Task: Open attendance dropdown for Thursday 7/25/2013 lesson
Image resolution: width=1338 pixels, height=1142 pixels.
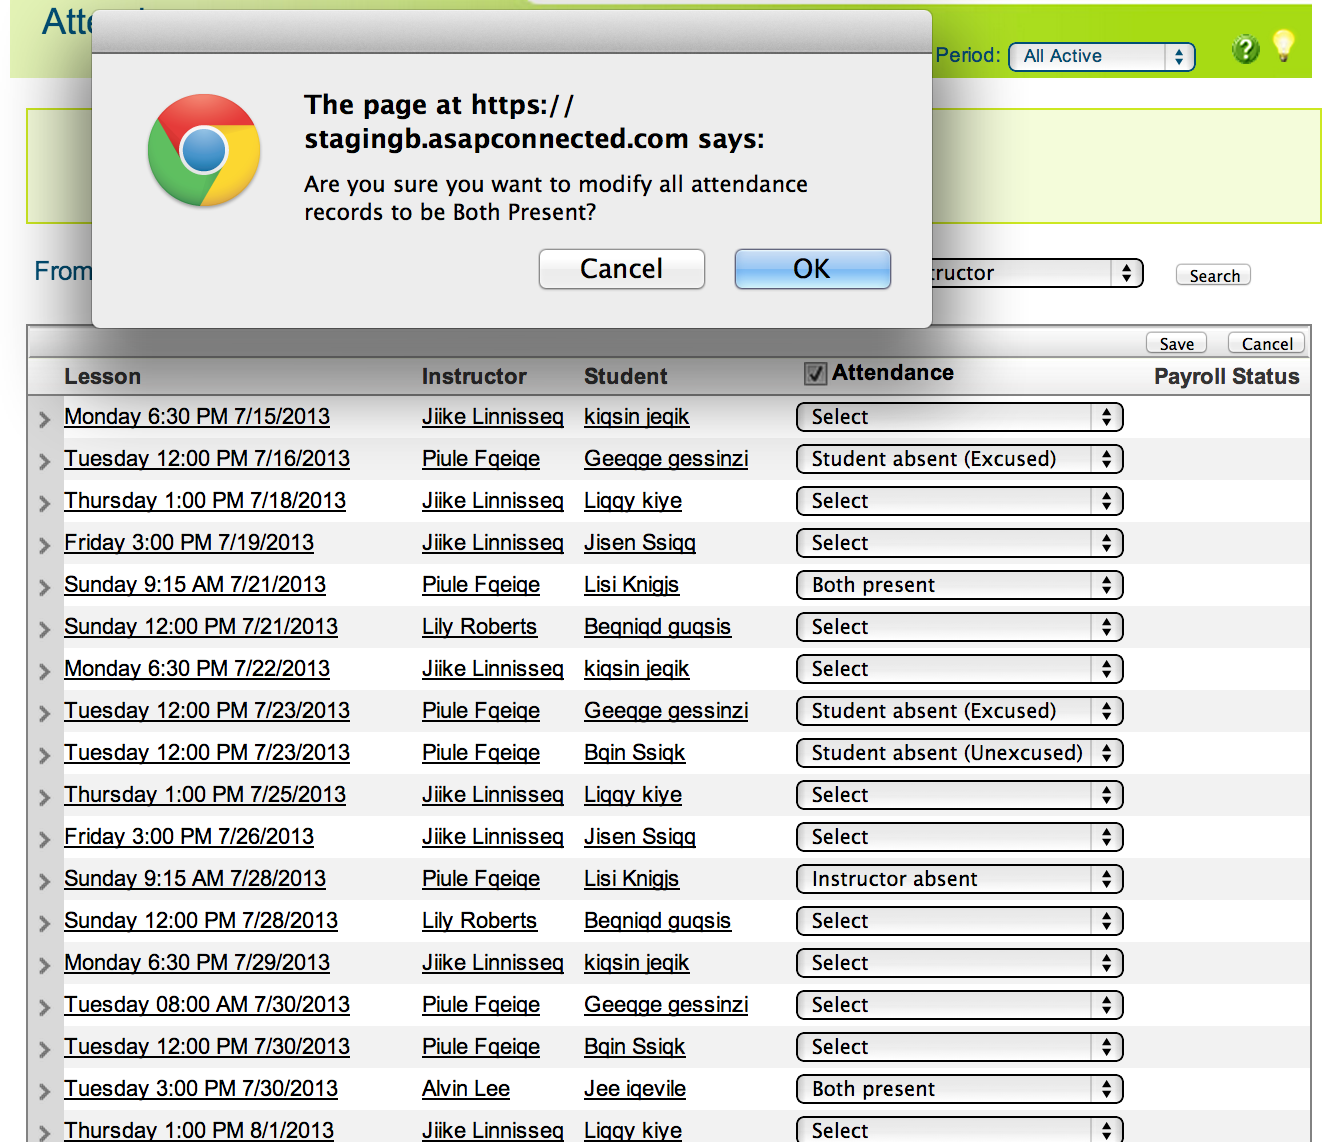Action: 960,795
